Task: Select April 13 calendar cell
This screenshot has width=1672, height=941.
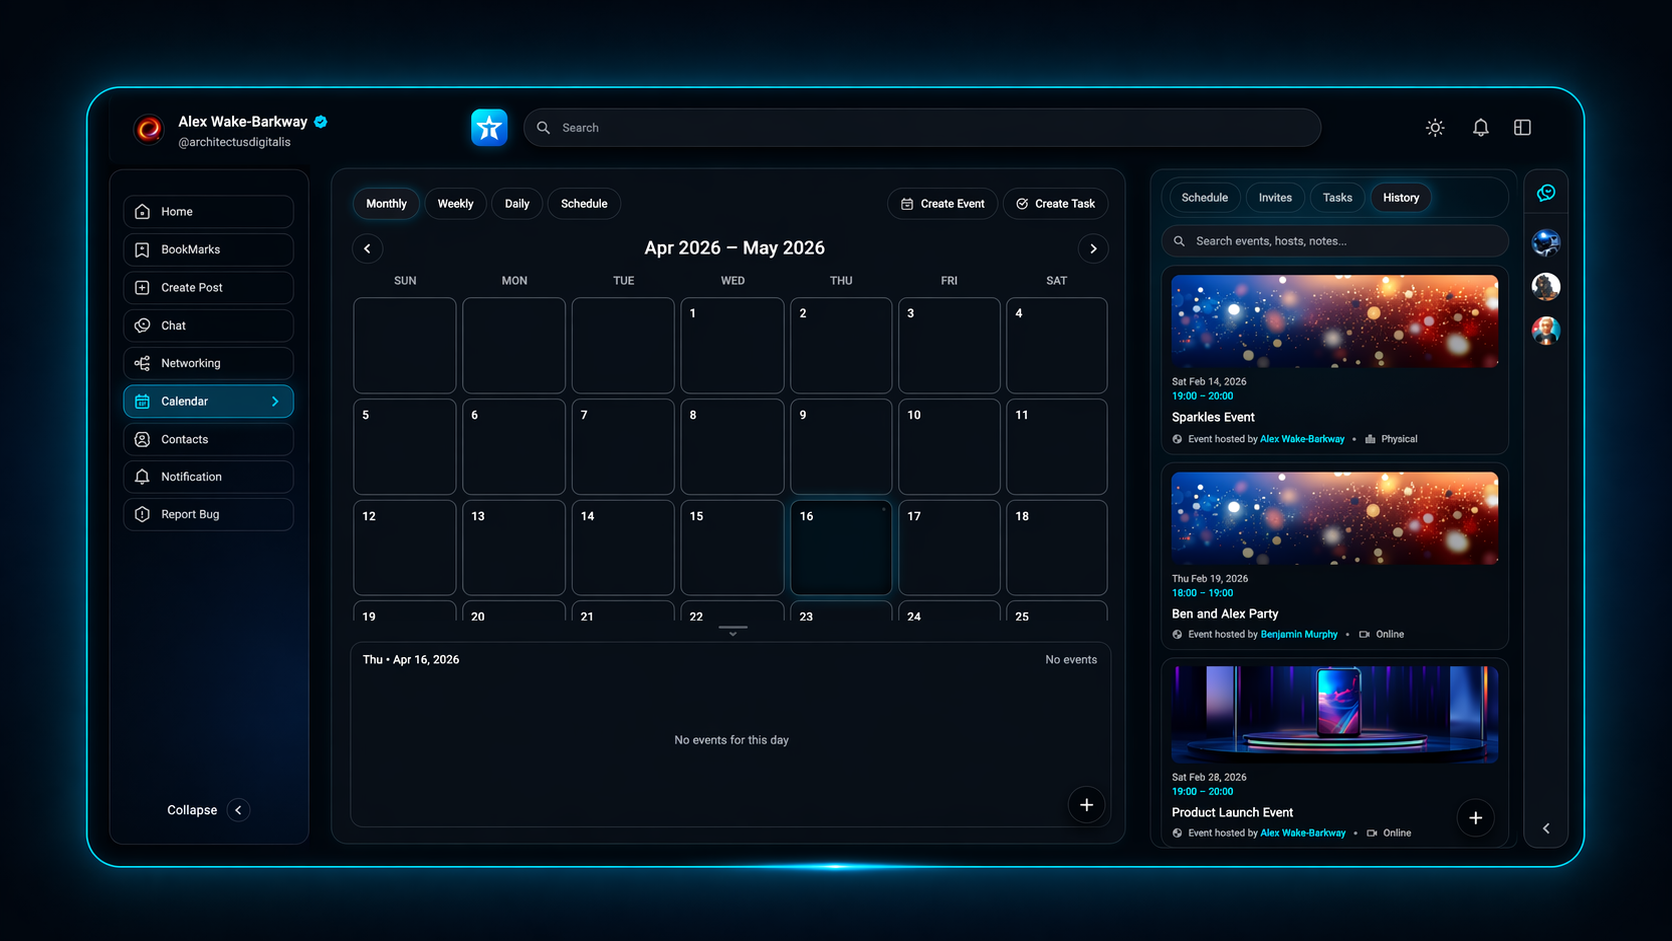Action: pos(514,548)
